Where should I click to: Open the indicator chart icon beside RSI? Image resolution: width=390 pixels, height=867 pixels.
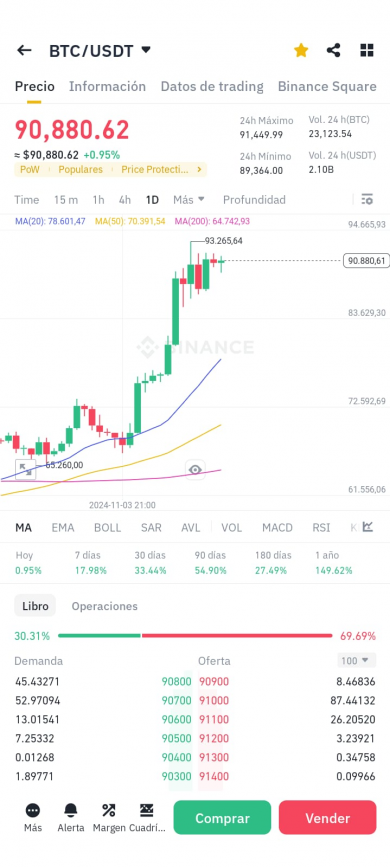tap(367, 527)
